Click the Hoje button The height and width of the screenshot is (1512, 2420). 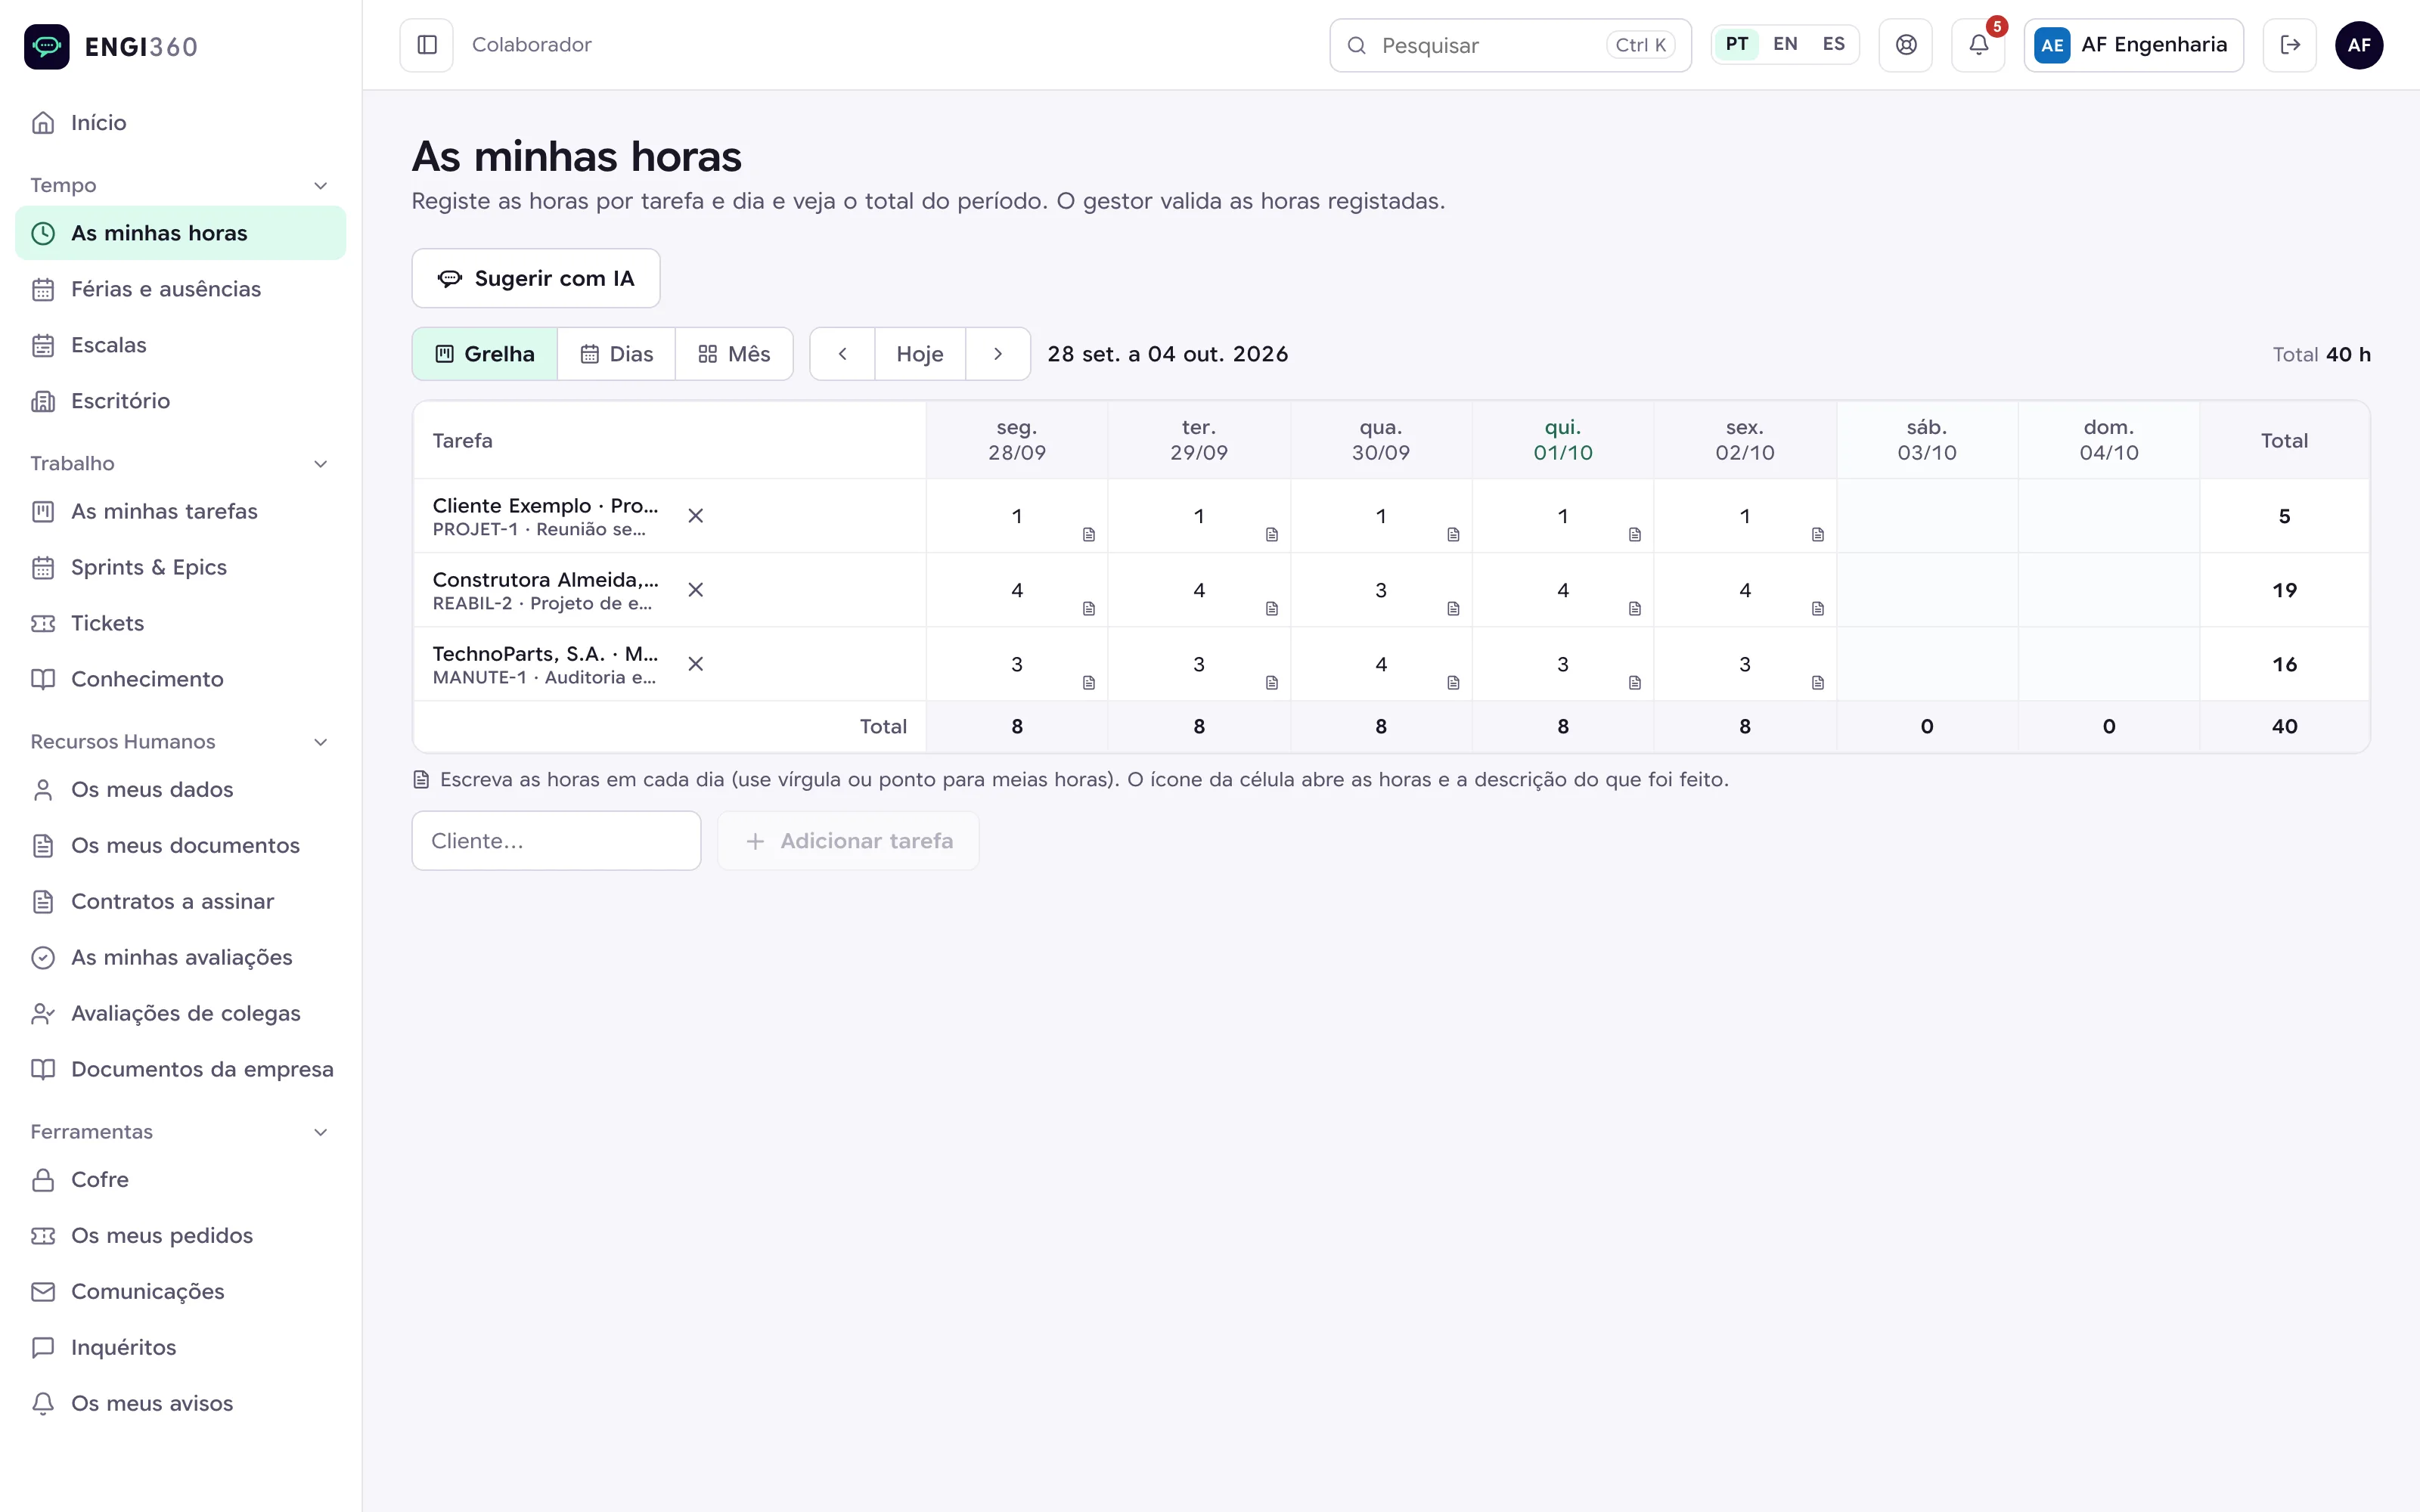tap(920, 354)
